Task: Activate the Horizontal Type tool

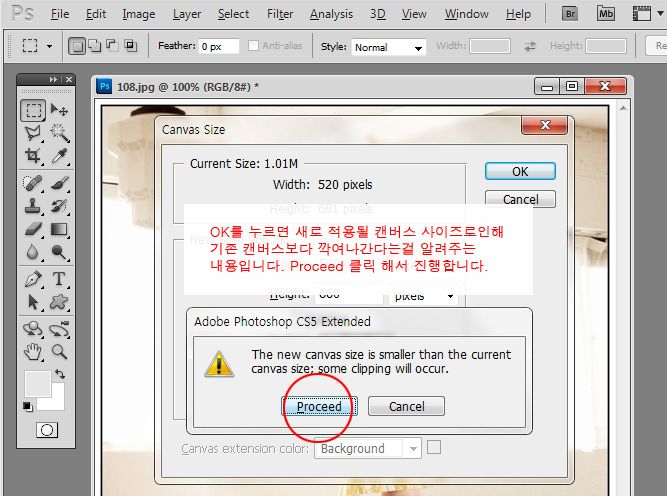Action: point(59,279)
